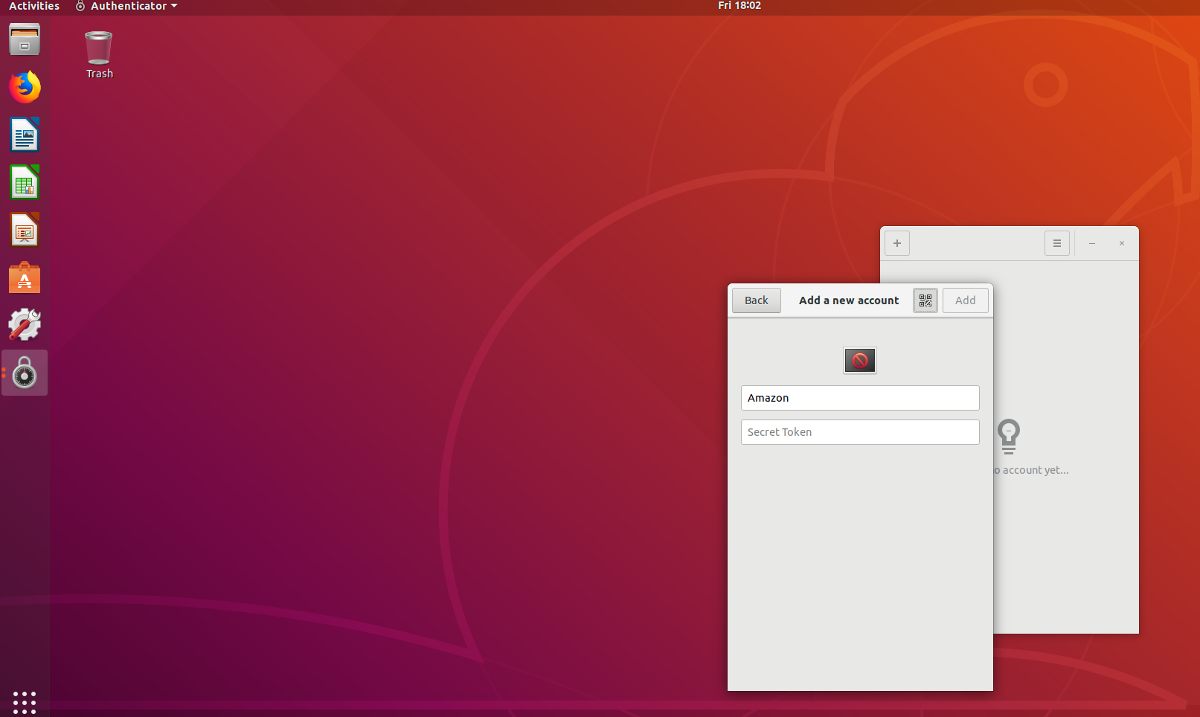This screenshot has height=717, width=1200.
Task: Open Activities overview
Action: pyautogui.click(x=34, y=6)
